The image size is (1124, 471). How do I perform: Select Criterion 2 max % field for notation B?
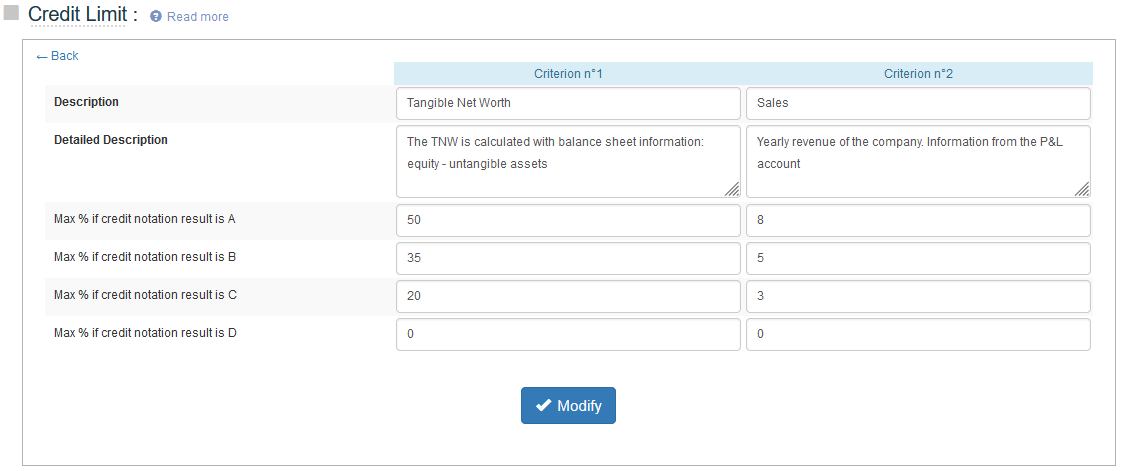[x=918, y=258]
